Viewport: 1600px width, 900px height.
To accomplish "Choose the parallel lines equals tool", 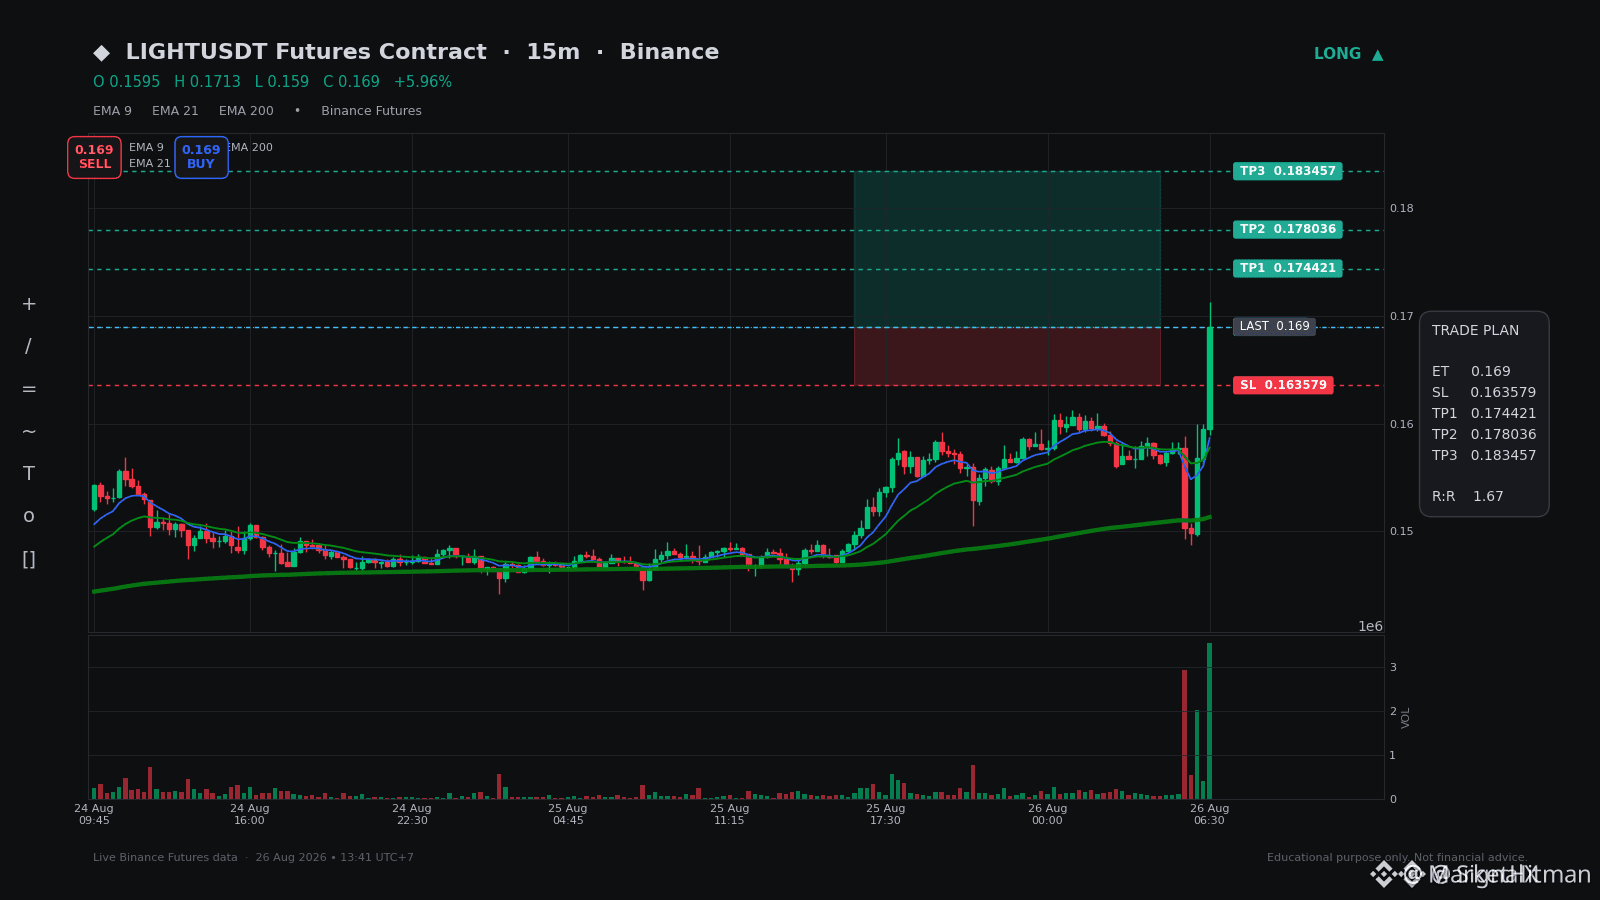I will coord(29,389).
